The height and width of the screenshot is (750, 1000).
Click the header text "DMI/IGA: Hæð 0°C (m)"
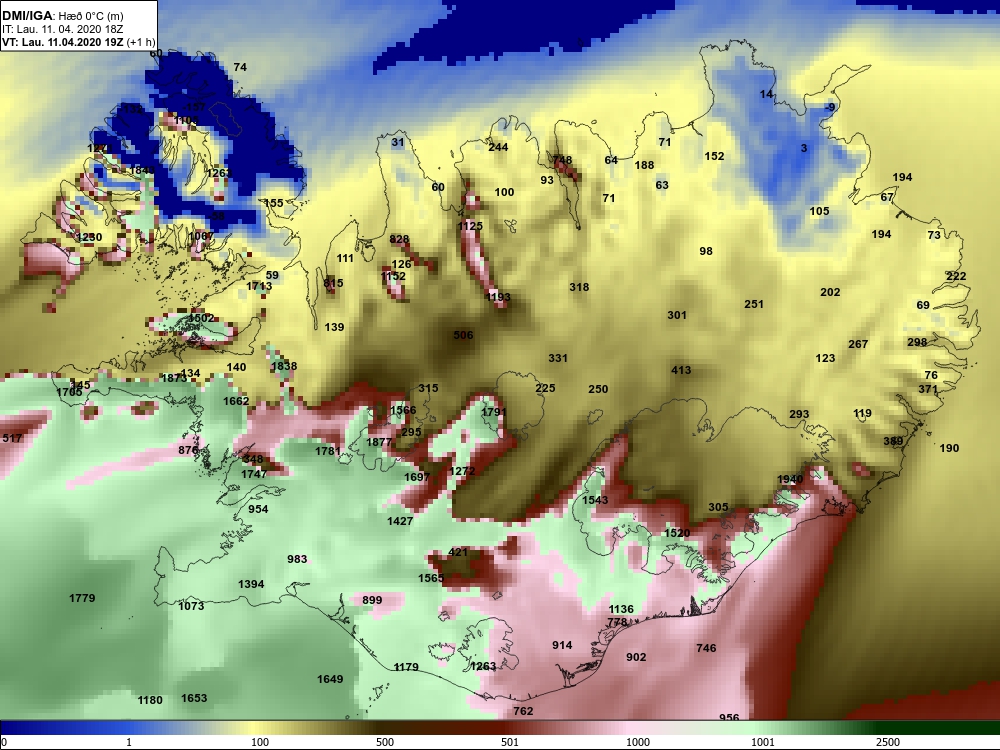[62, 16]
